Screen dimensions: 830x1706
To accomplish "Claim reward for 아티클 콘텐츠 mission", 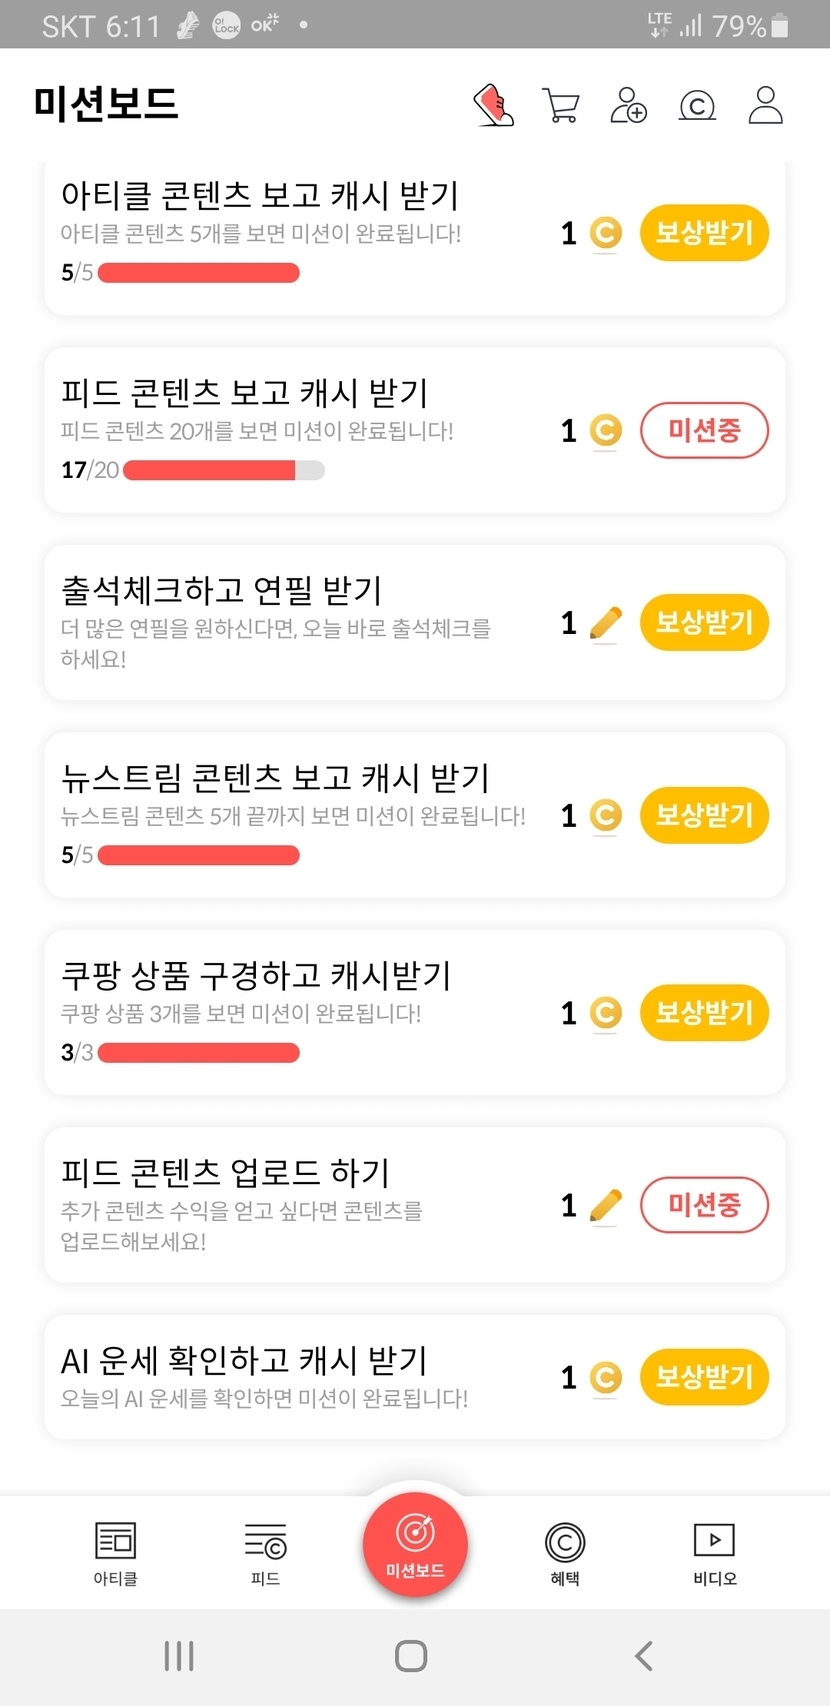I will coord(704,233).
